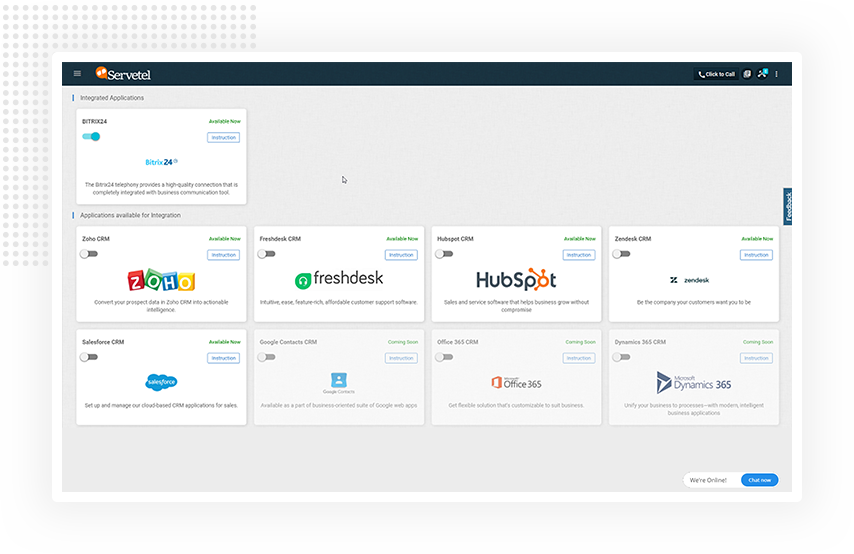Open the Bitrix24 Instruction button
Screen dimensions: 854x554
pos(223,137)
